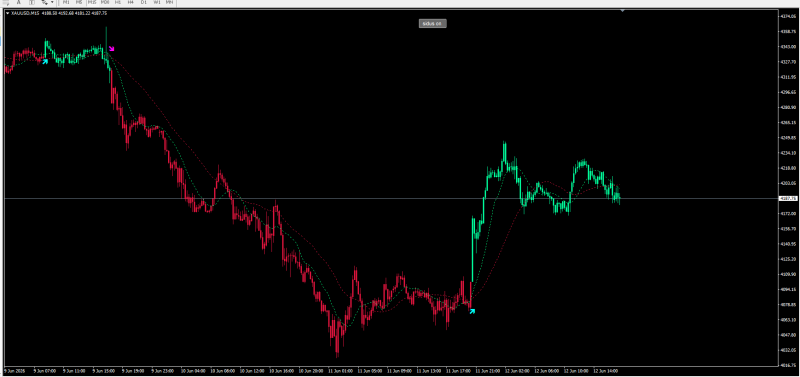
Task: Click the 4343.00 price scale label
Action: (x=788, y=46)
